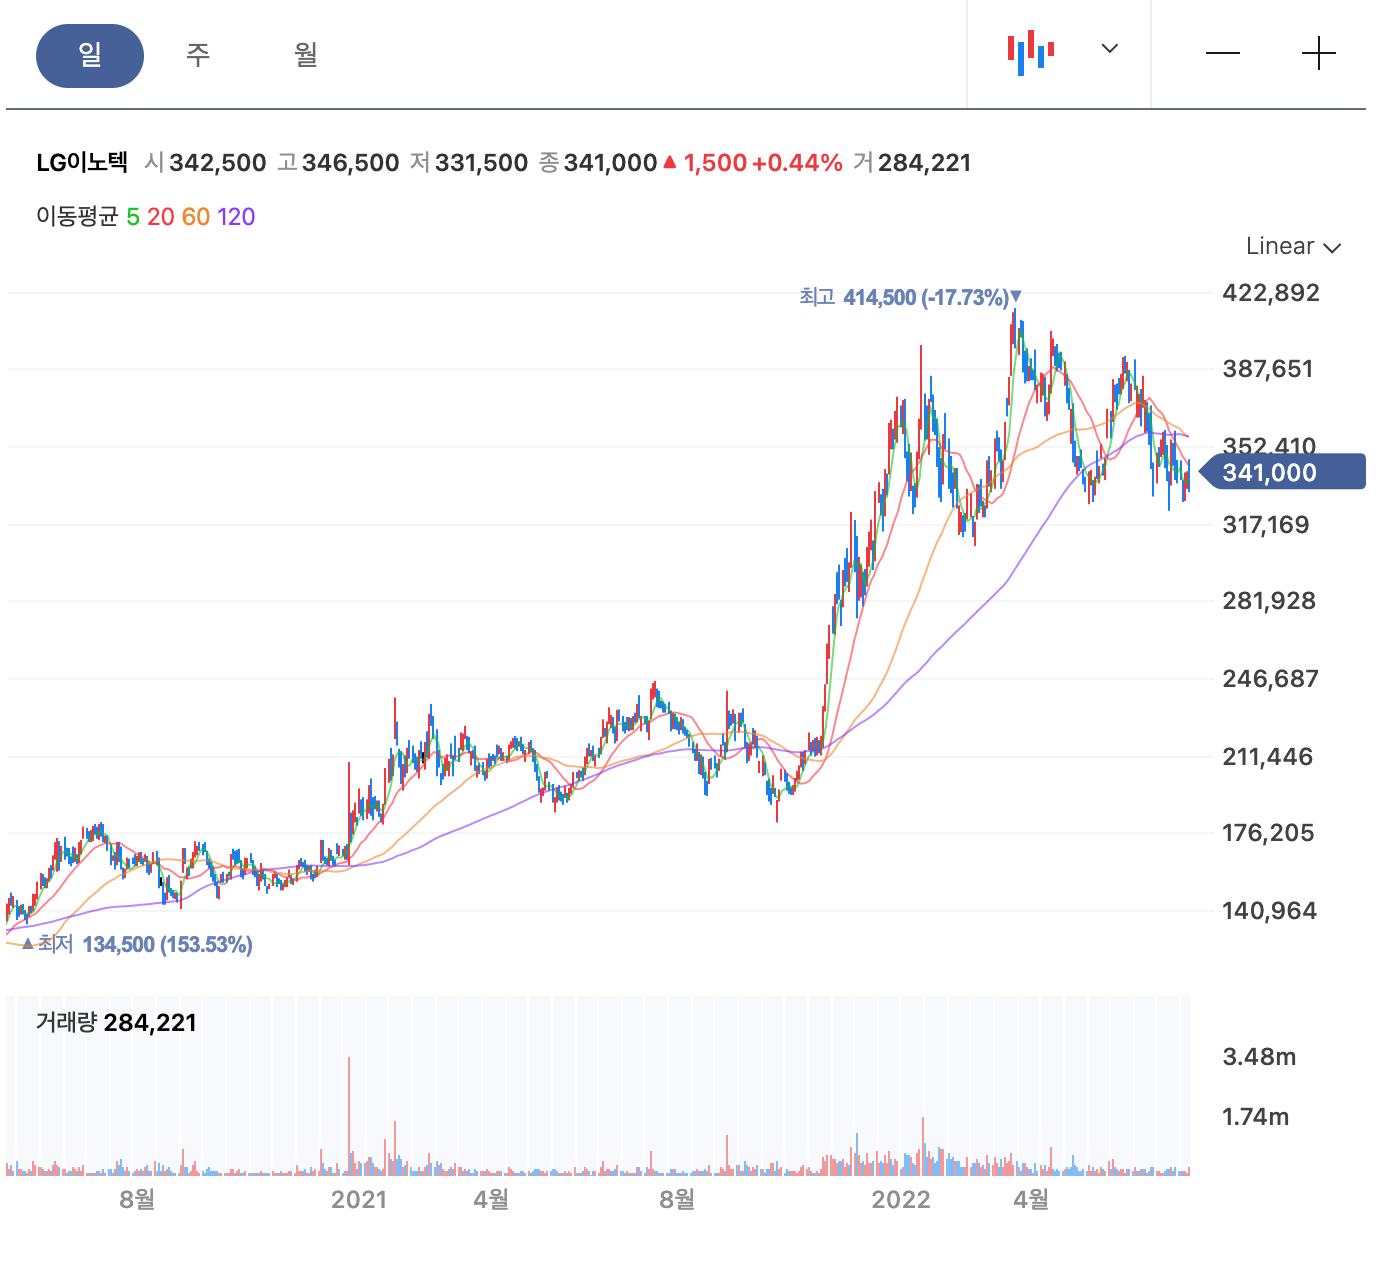Screen dimensions: 1380x1272
Task: Click the 246,687 price axis label
Action: tap(1270, 679)
